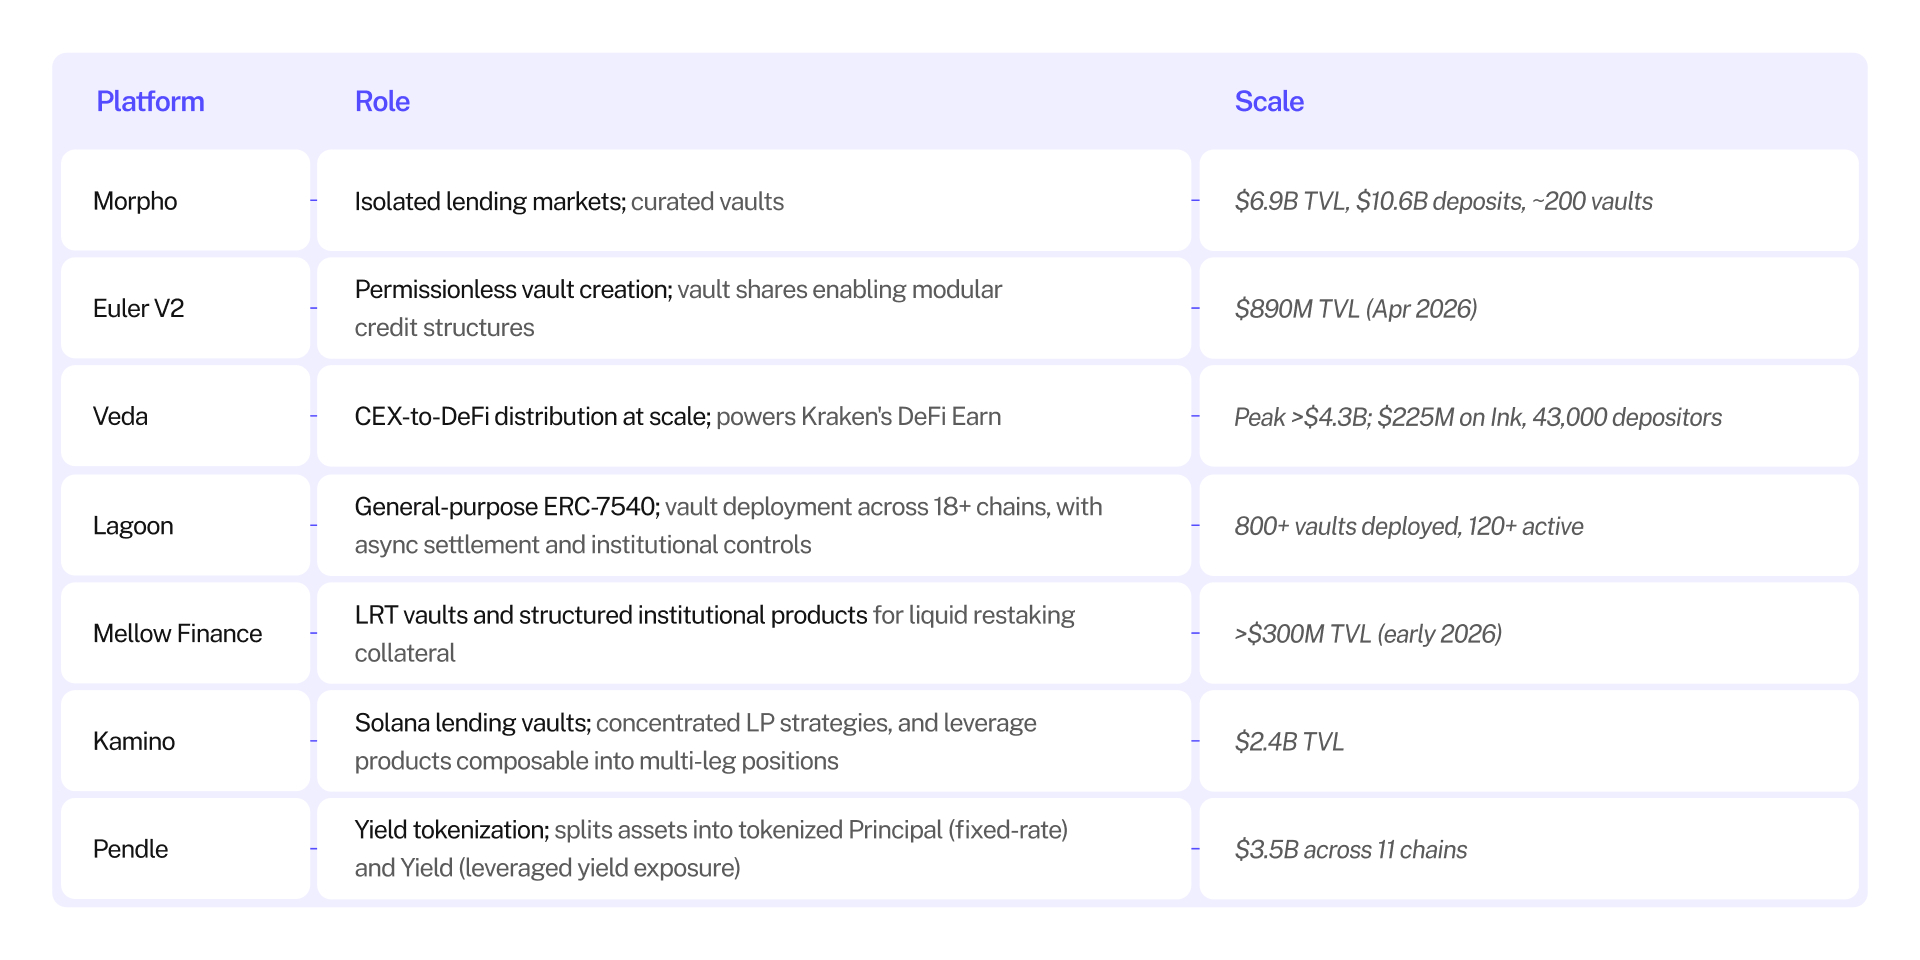Image resolution: width=1920 pixels, height=960 pixels.
Task: Click '800+ vaults deployed, 120+ active'
Action: [x=1409, y=526]
